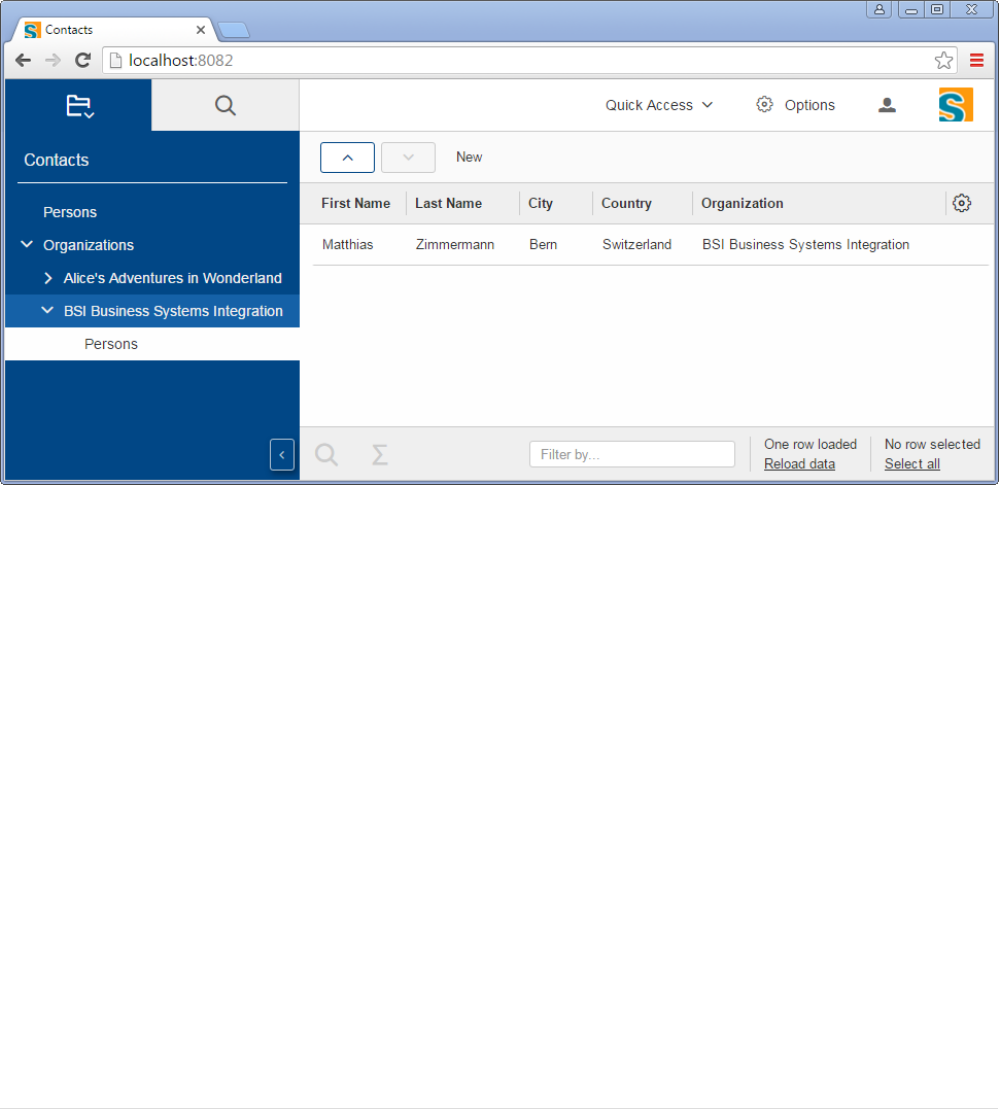Click the Bern city cell
Viewport: 999px width, 1109px height.
tap(543, 245)
